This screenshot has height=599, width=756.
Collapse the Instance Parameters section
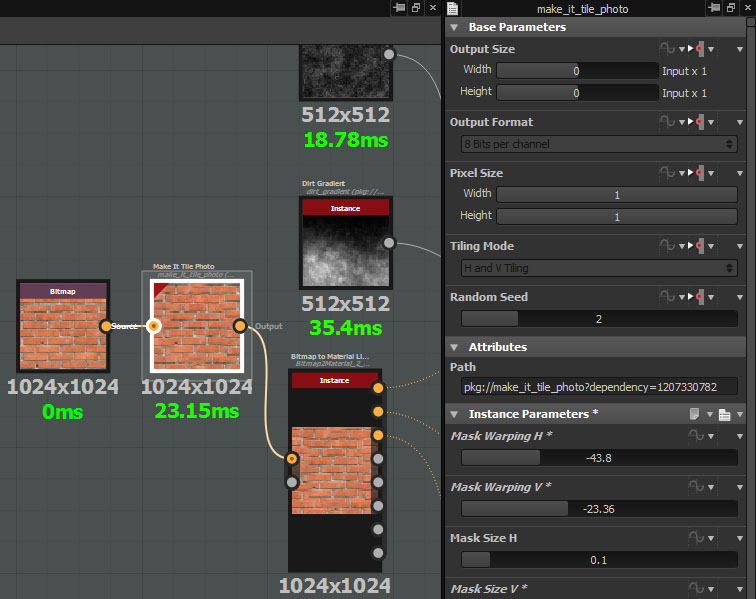[454, 414]
